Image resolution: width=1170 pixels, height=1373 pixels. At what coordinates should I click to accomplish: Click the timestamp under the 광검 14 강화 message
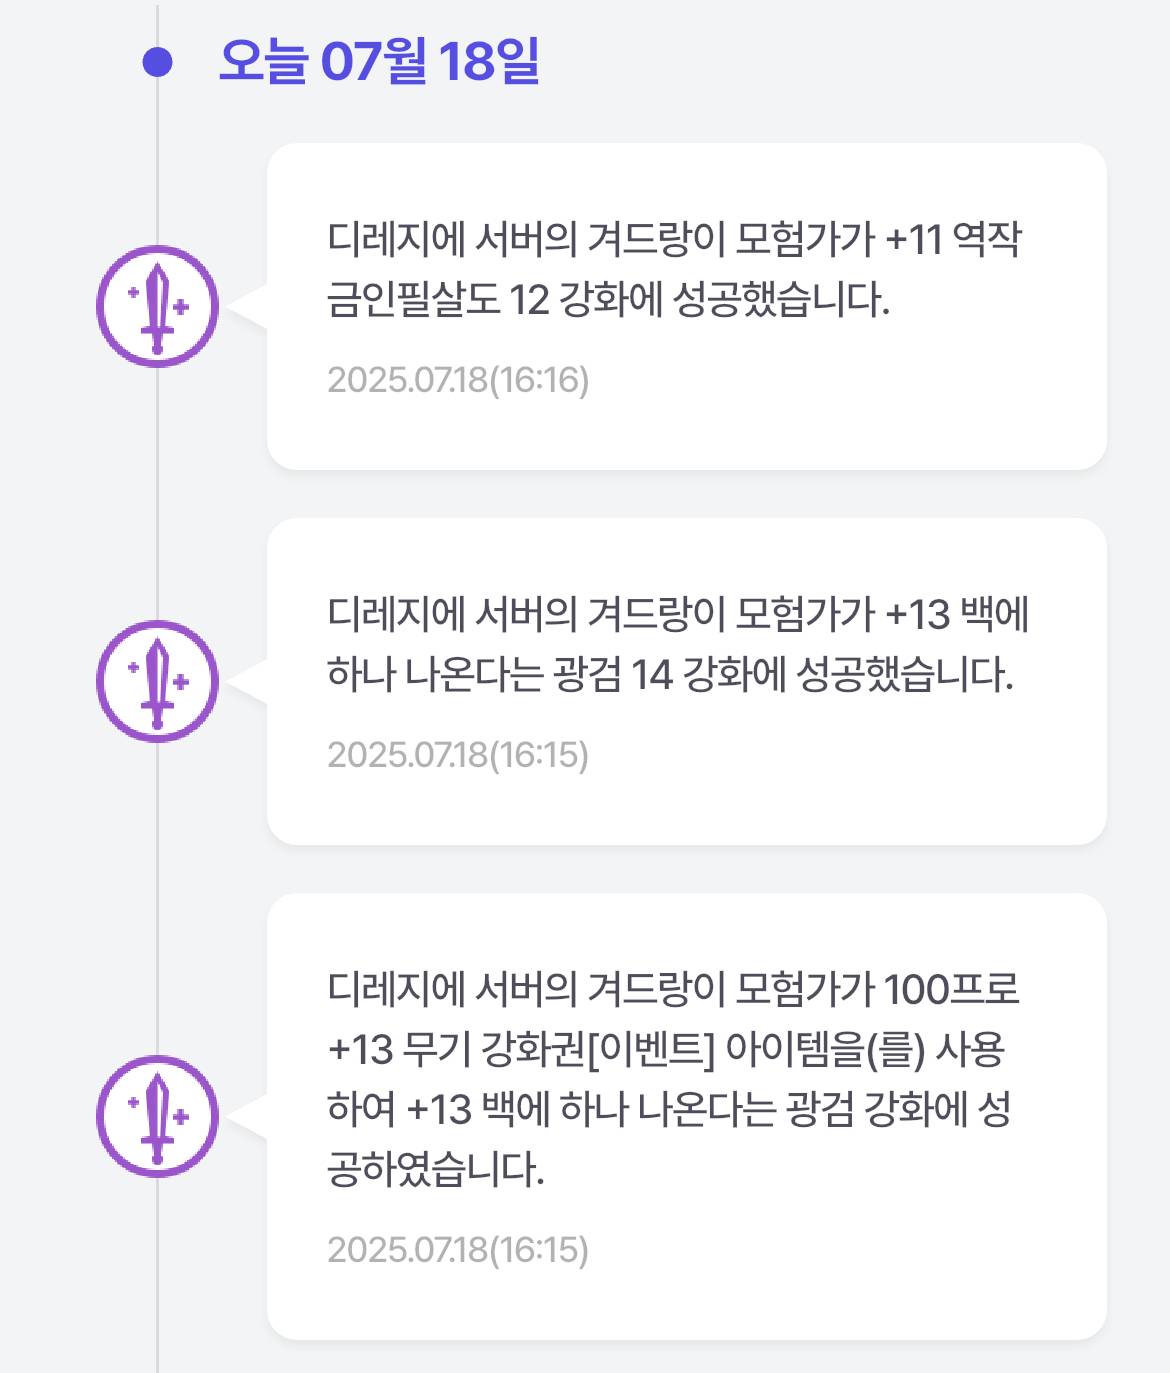tap(458, 755)
